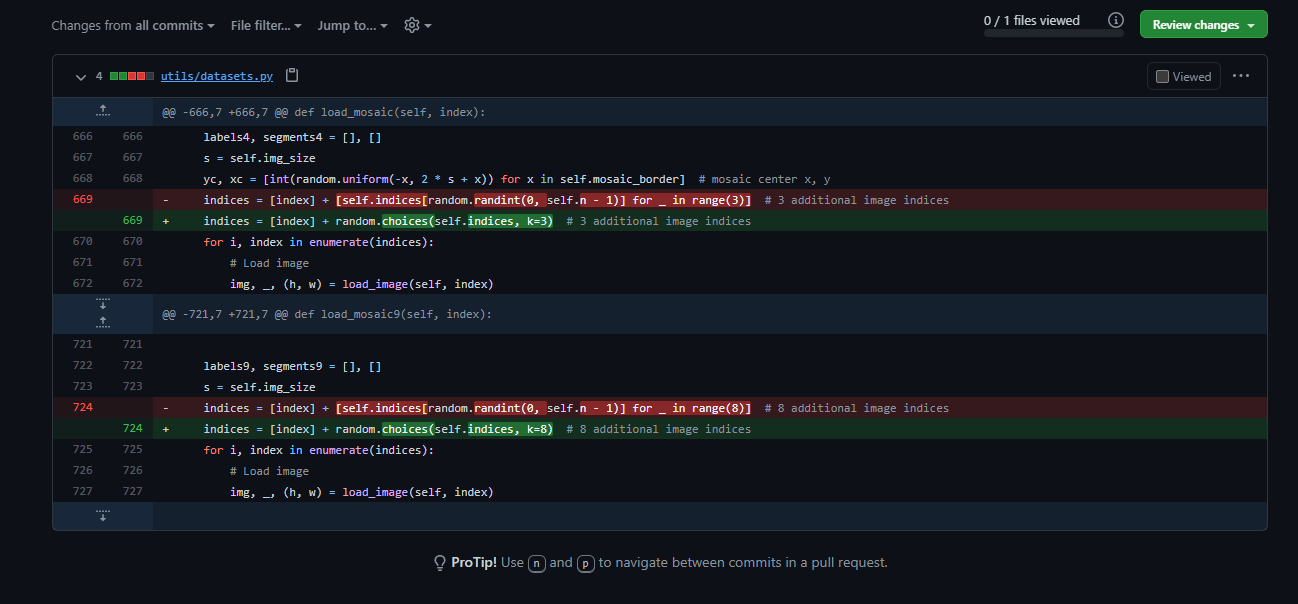Open the file options ellipsis menu
The width and height of the screenshot is (1298, 604).
tap(1241, 76)
